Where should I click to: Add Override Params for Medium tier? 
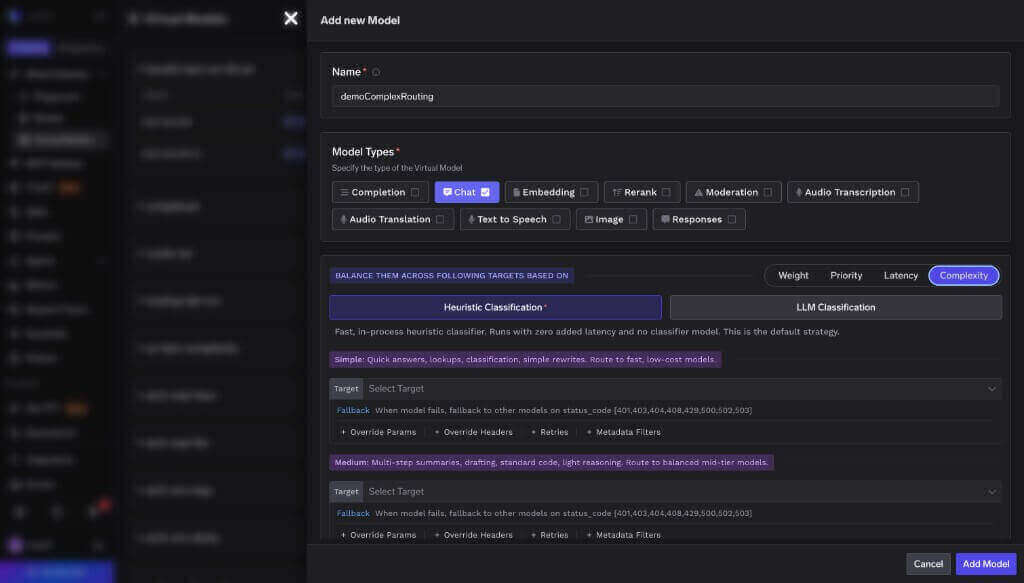378,535
